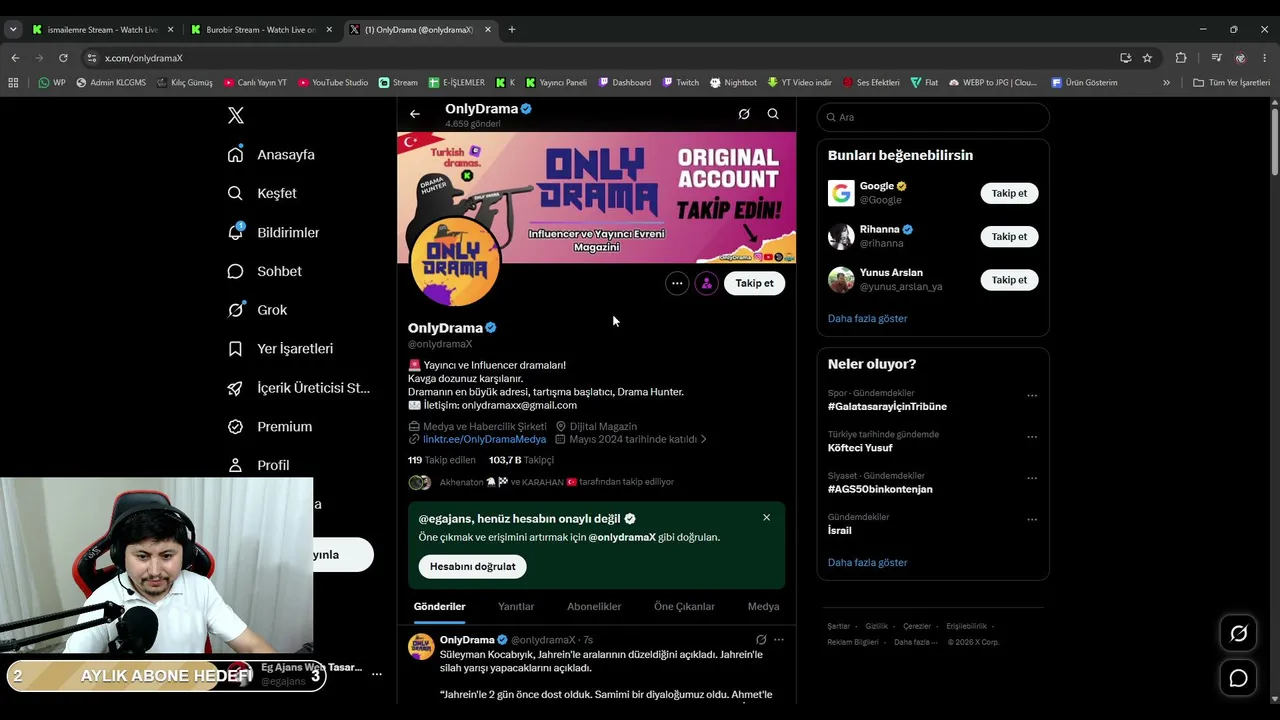Click the Hesabını doğrulat button

(473, 566)
